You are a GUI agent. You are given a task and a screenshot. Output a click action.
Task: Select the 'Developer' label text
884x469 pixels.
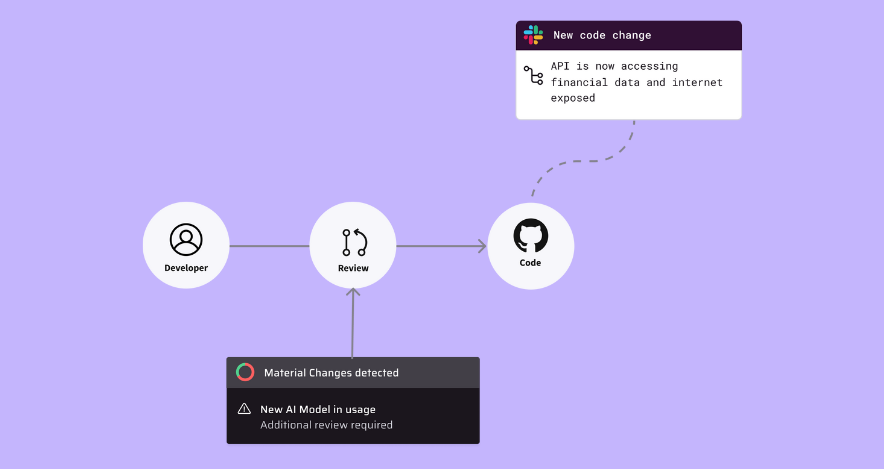[x=186, y=268]
